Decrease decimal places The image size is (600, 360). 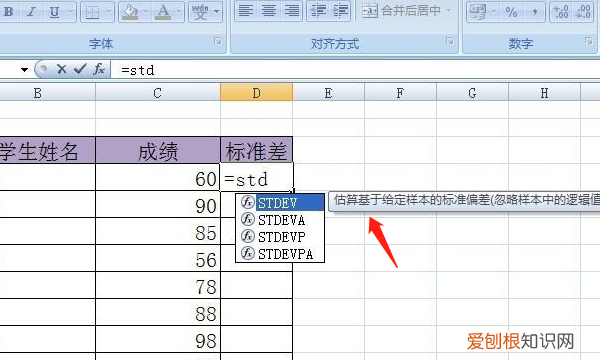[x=583, y=12]
